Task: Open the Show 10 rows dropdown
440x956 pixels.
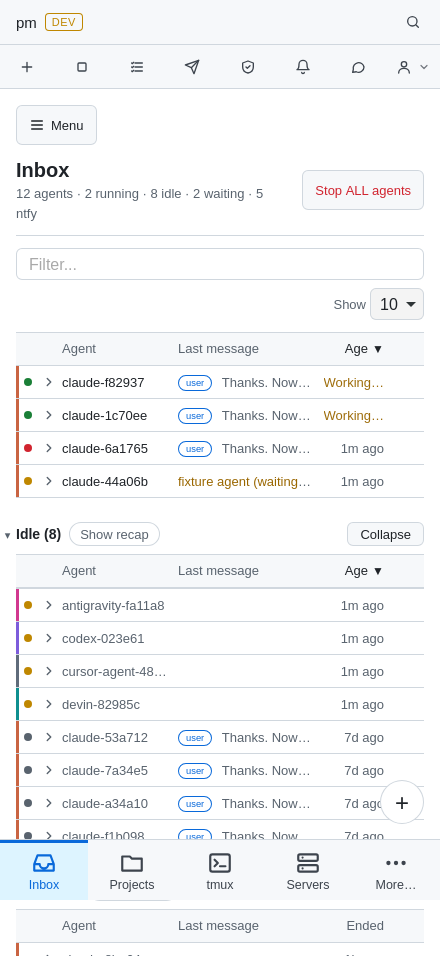Action: tap(397, 304)
